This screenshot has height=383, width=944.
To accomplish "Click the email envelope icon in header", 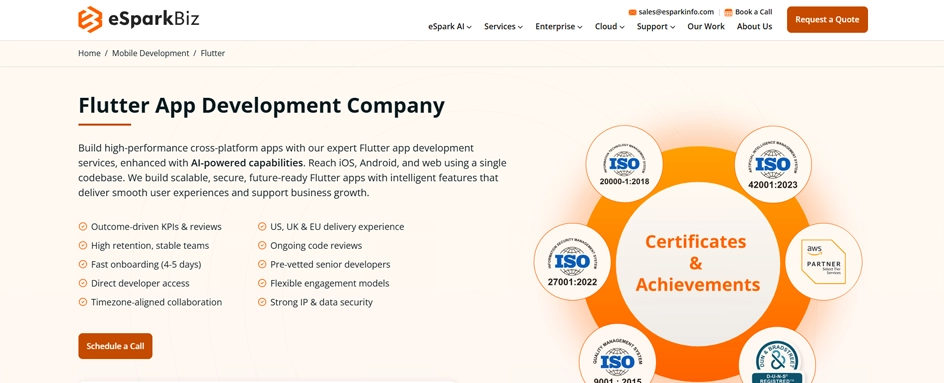I will click(632, 12).
